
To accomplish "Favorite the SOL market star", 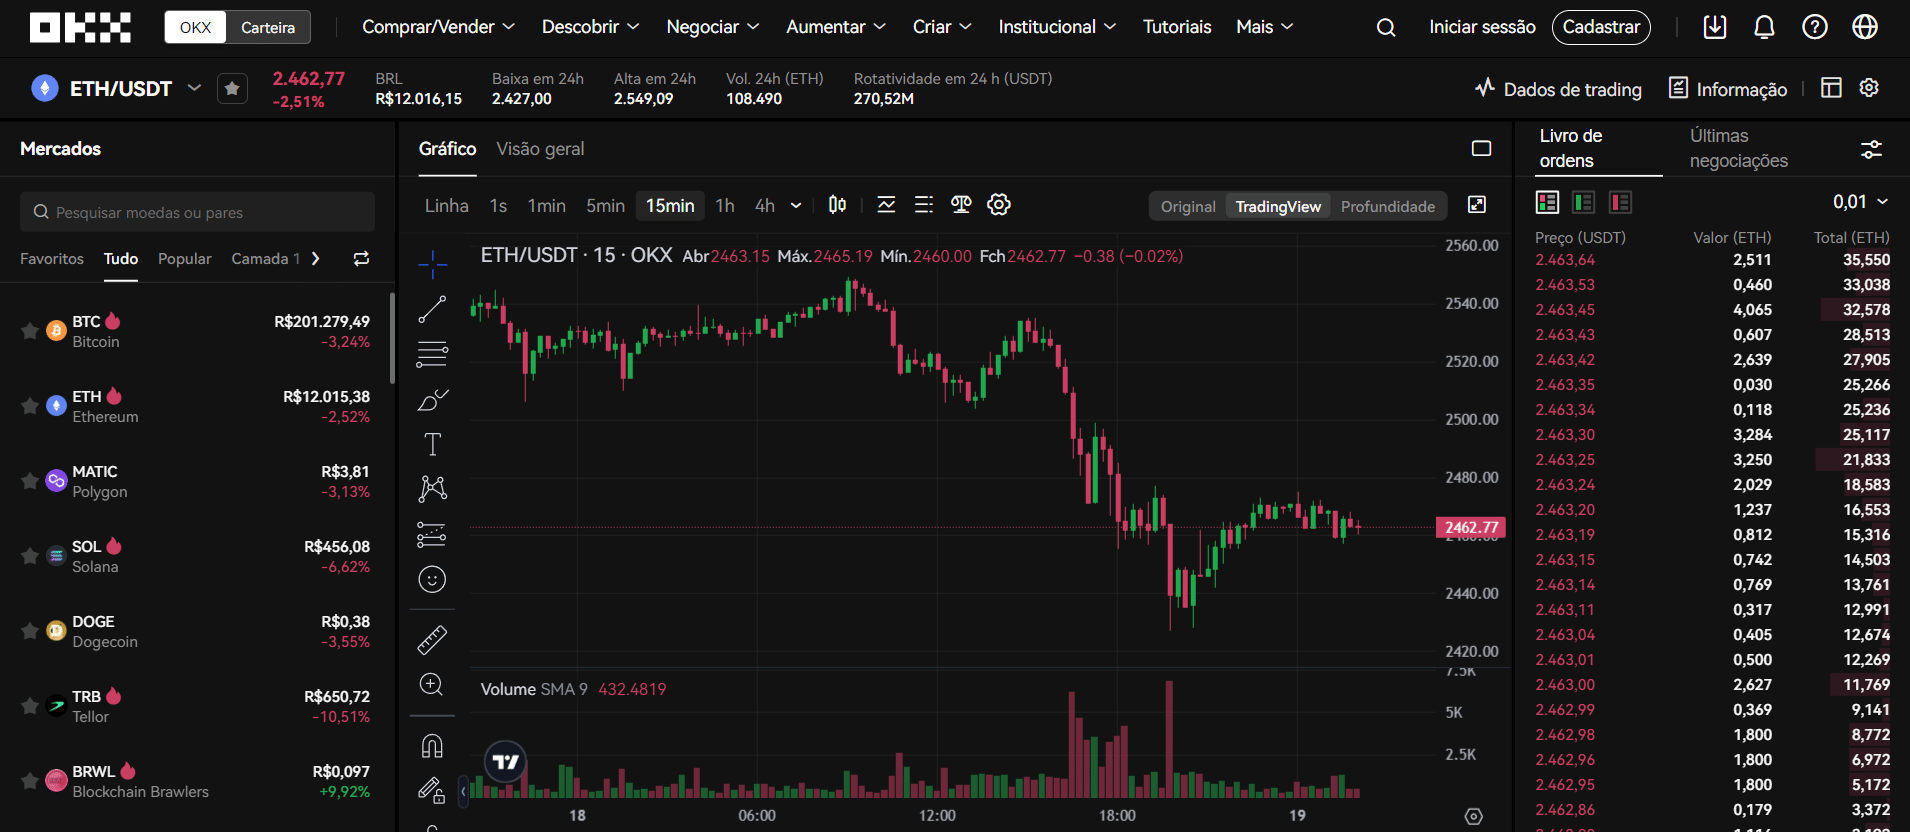I will click(x=30, y=556).
